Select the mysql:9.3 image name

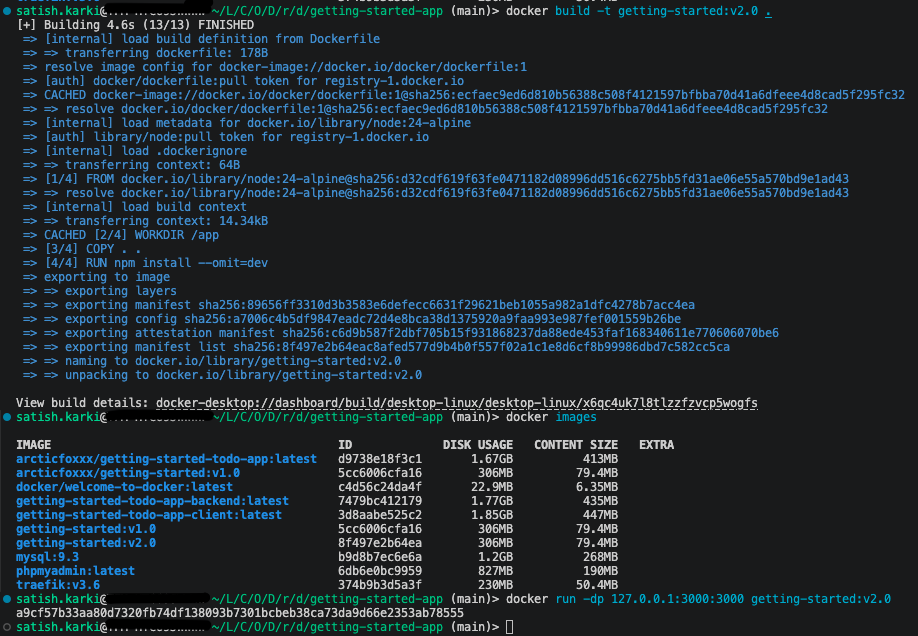click(x=47, y=557)
